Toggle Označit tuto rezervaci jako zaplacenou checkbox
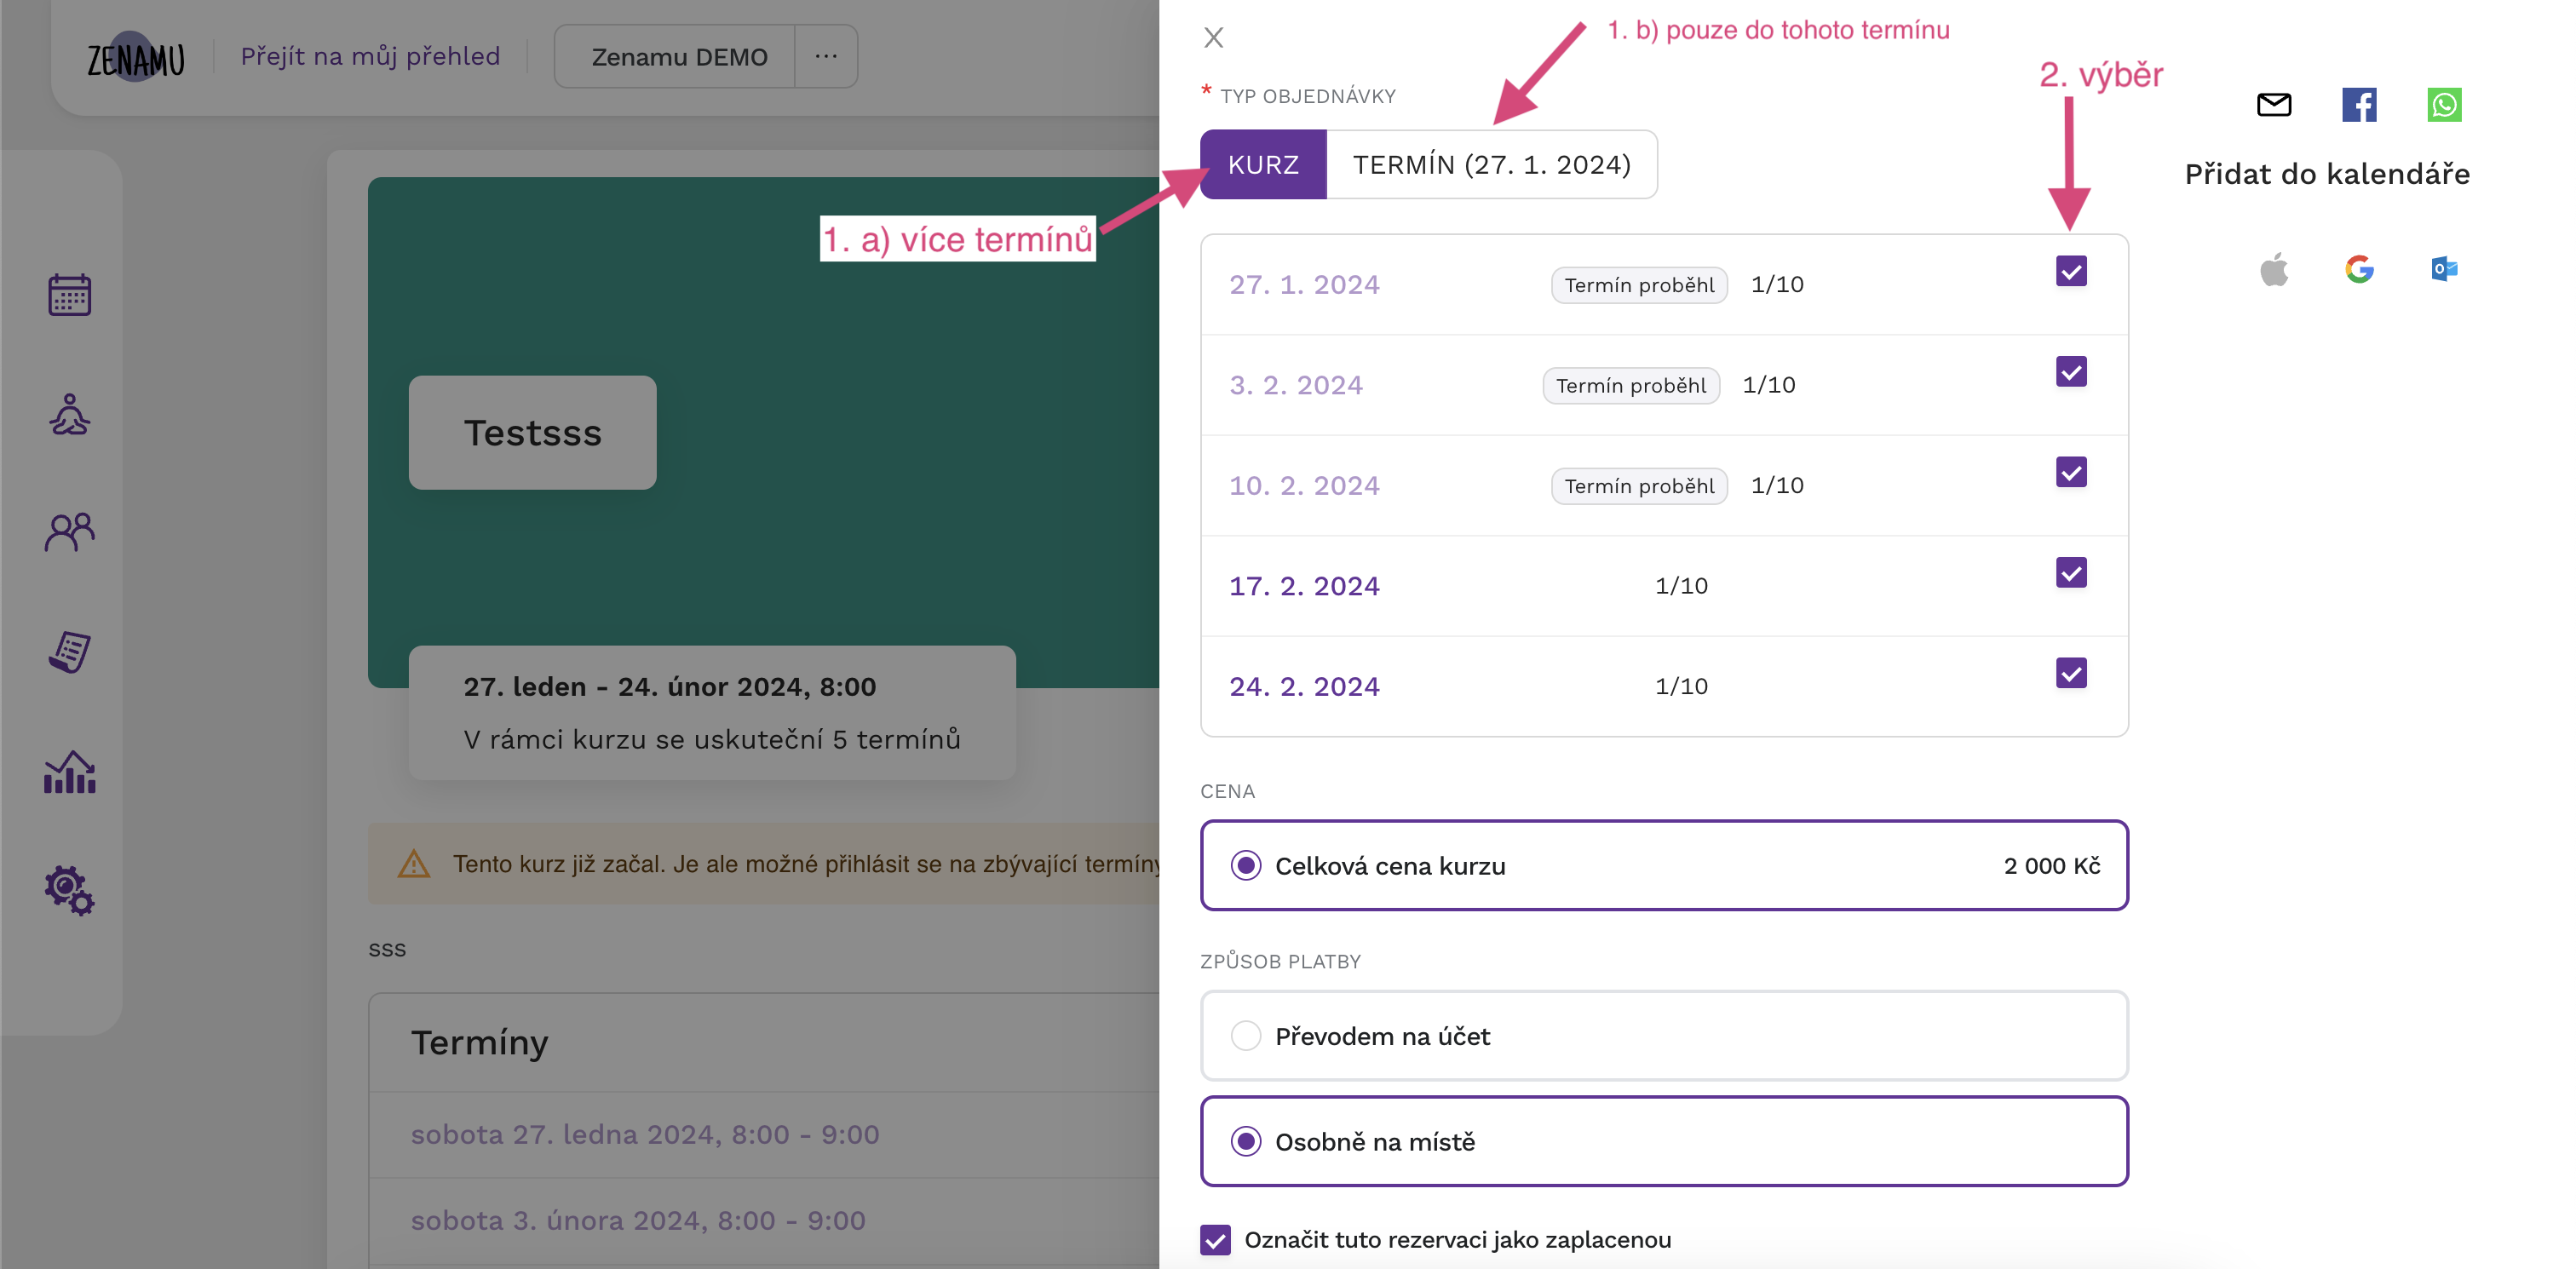 point(1216,1240)
